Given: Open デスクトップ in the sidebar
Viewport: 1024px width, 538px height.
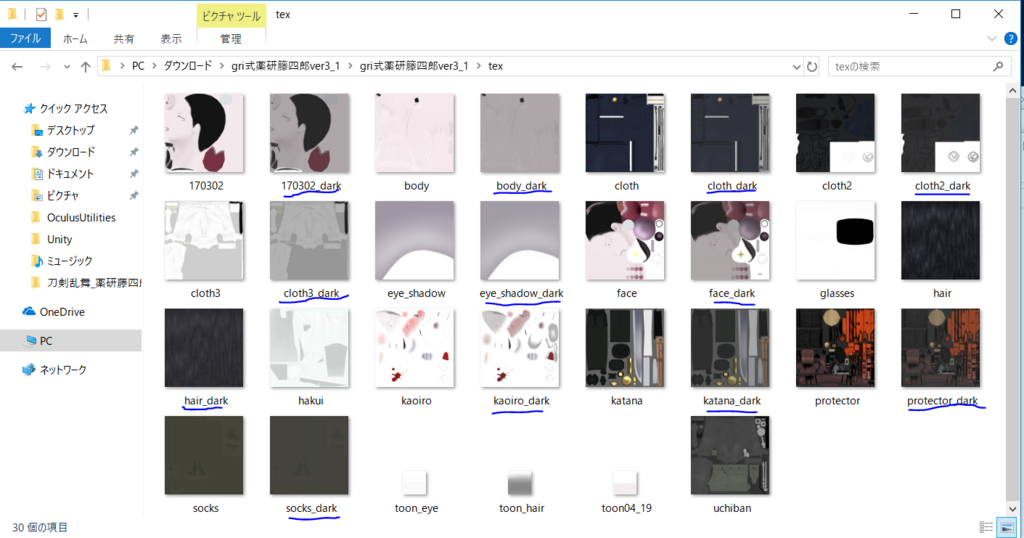Looking at the screenshot, I should click(x=71, y=131).
